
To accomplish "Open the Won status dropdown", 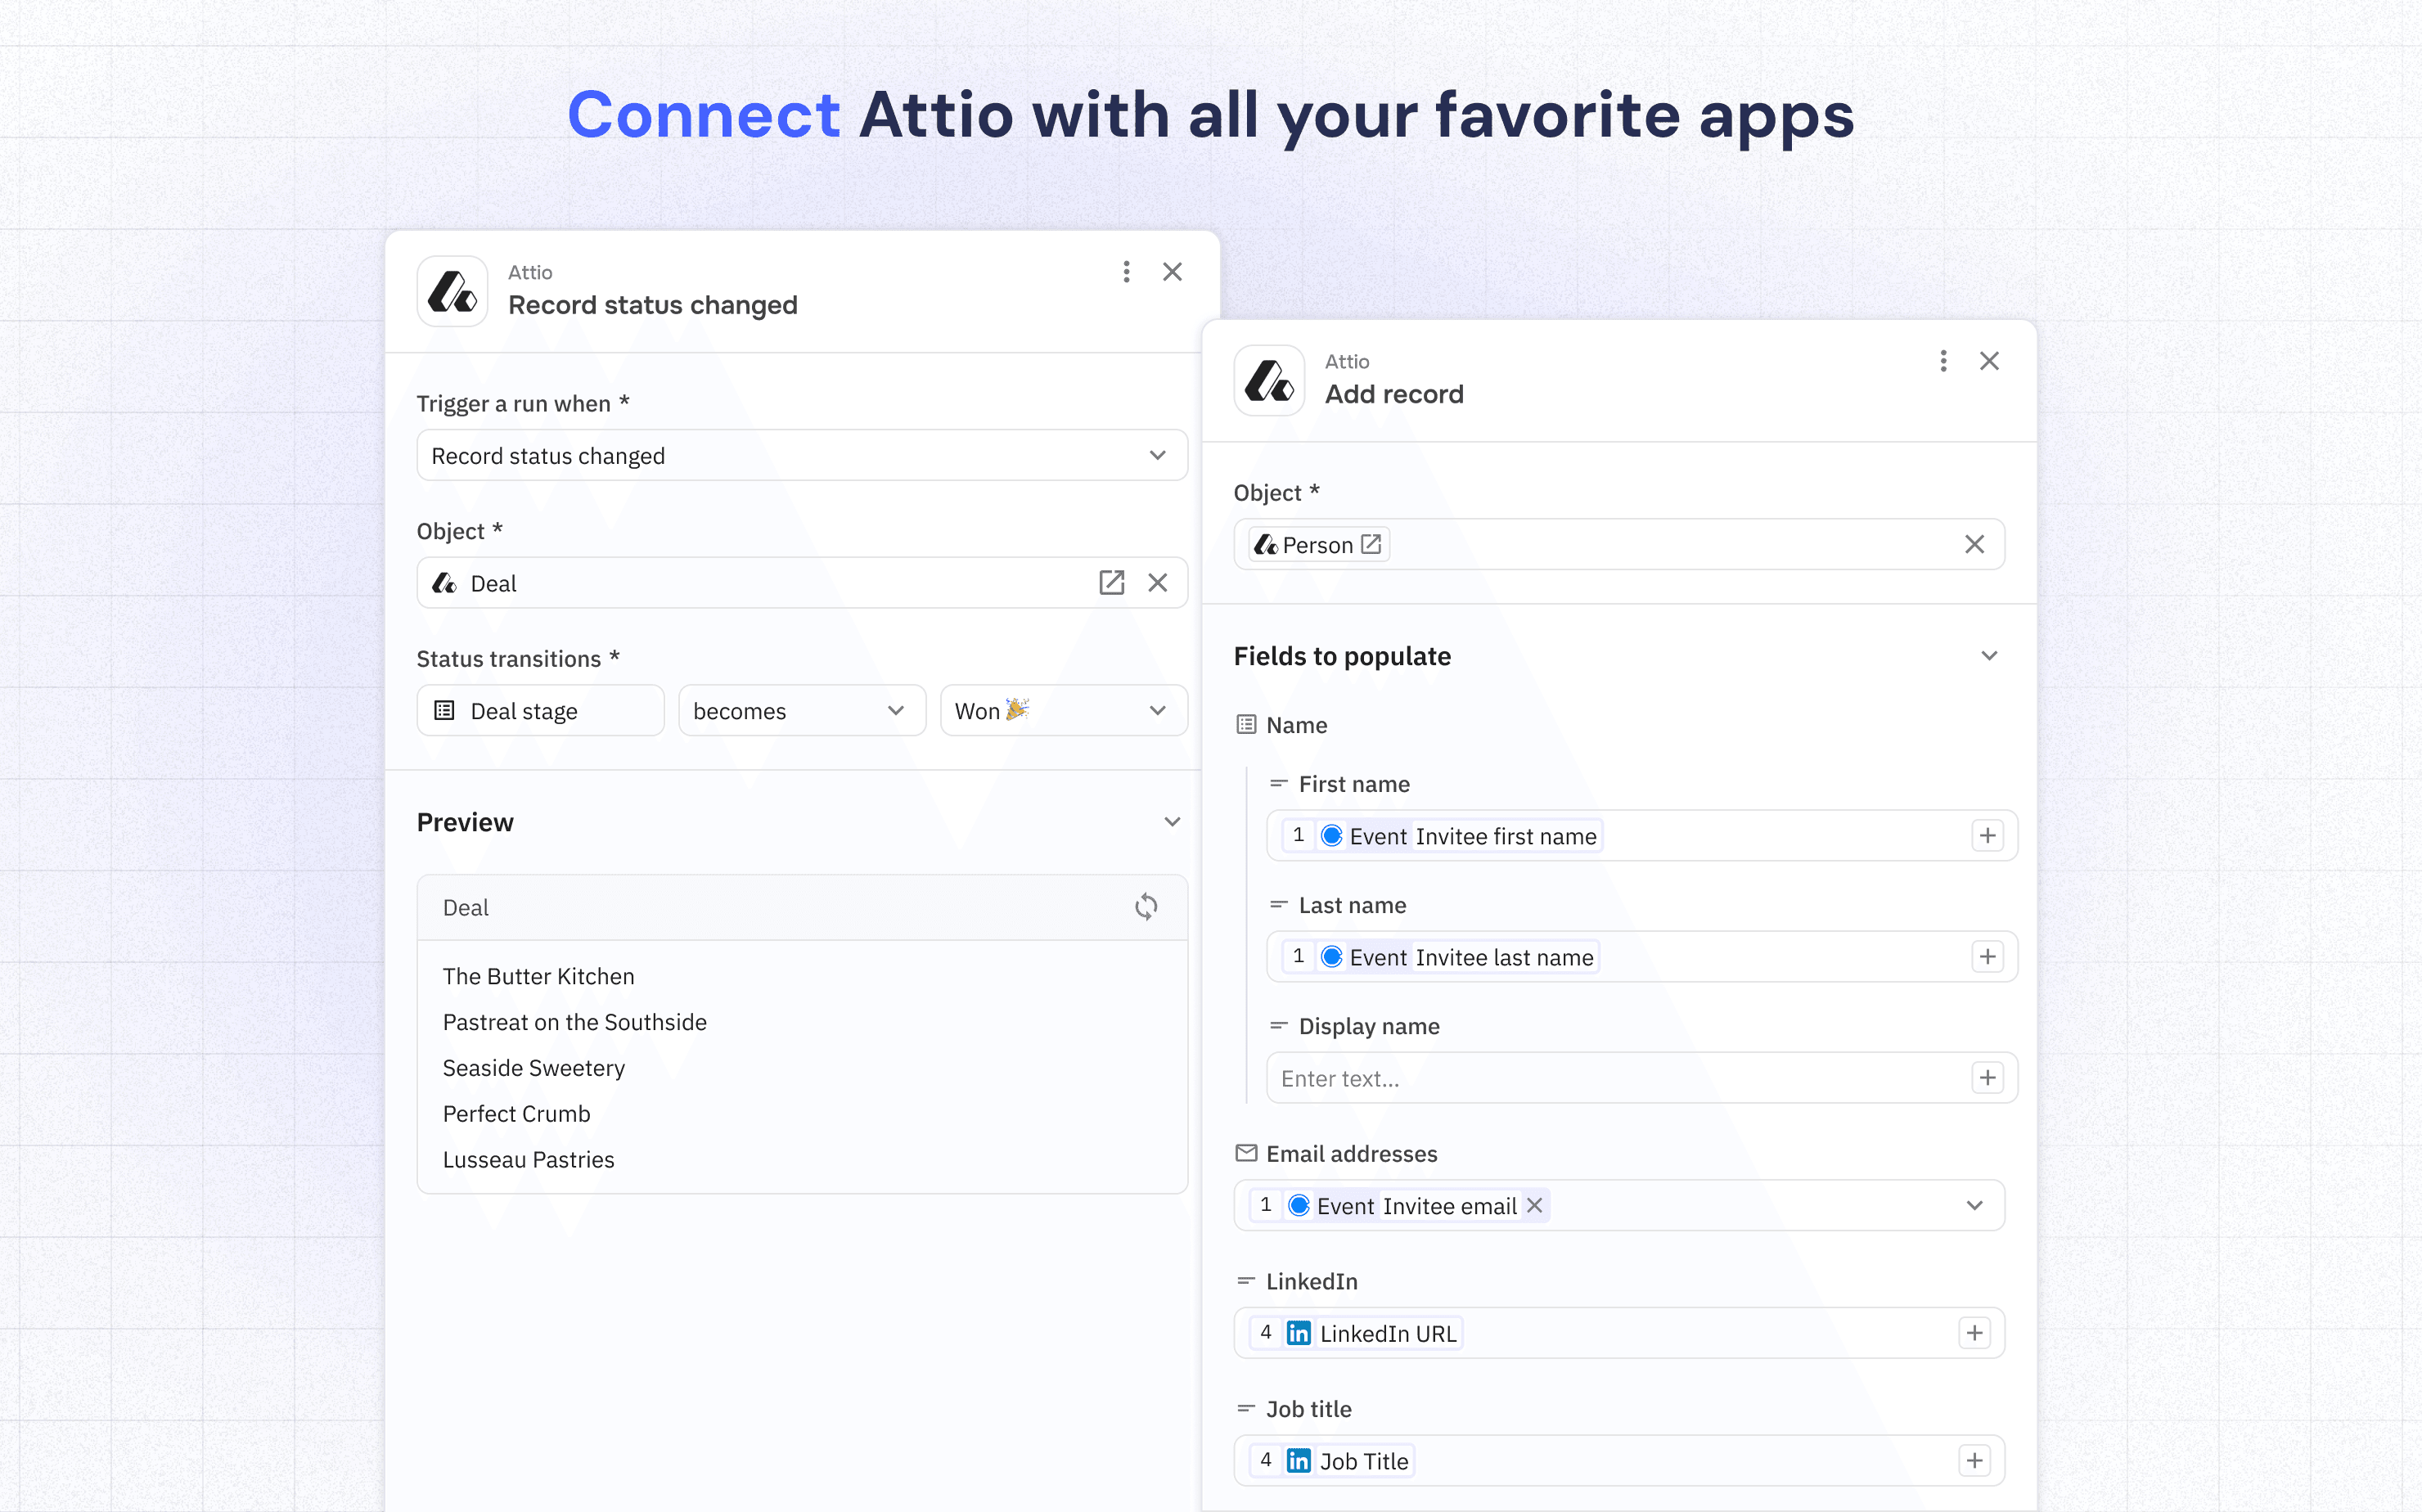I will tap(1063, 711).
